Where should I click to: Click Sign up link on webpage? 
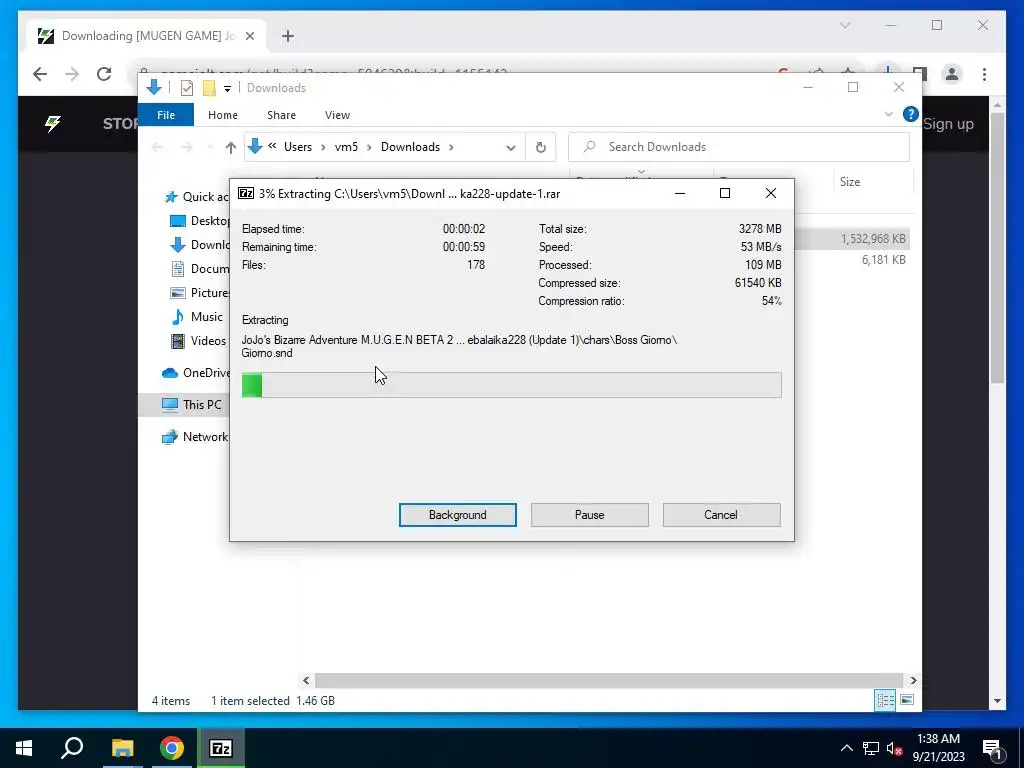[x=948, y=124]
